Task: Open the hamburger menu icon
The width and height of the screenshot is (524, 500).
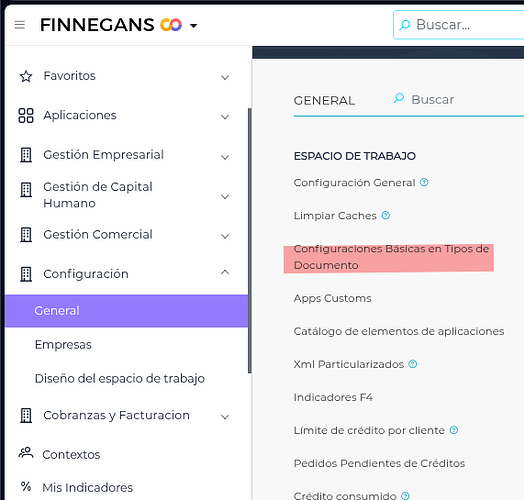Action: click(x=20, y=25)
